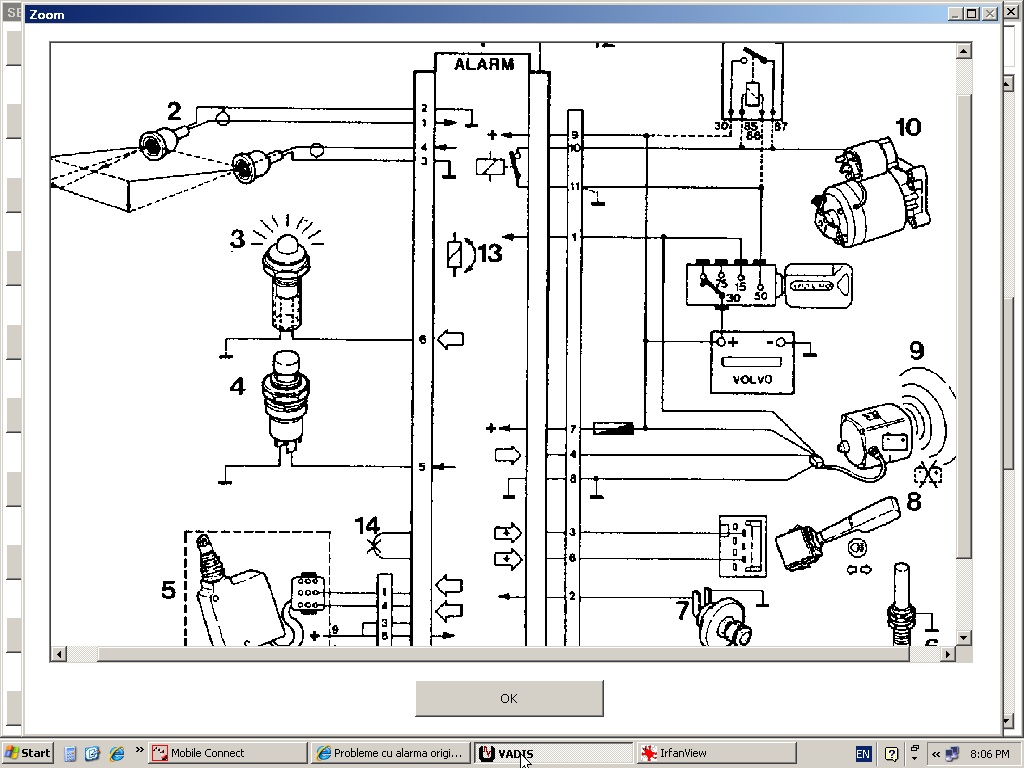
Task: Maximize the Zoom window
Action: pyautogui.click(x=972, y=14)
